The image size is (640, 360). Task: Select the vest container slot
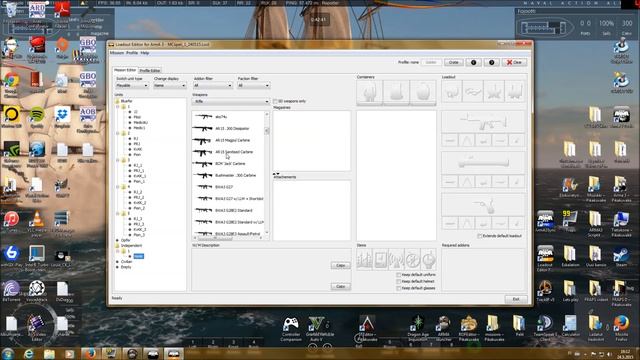pyautogui.click(x=396, y=93)
